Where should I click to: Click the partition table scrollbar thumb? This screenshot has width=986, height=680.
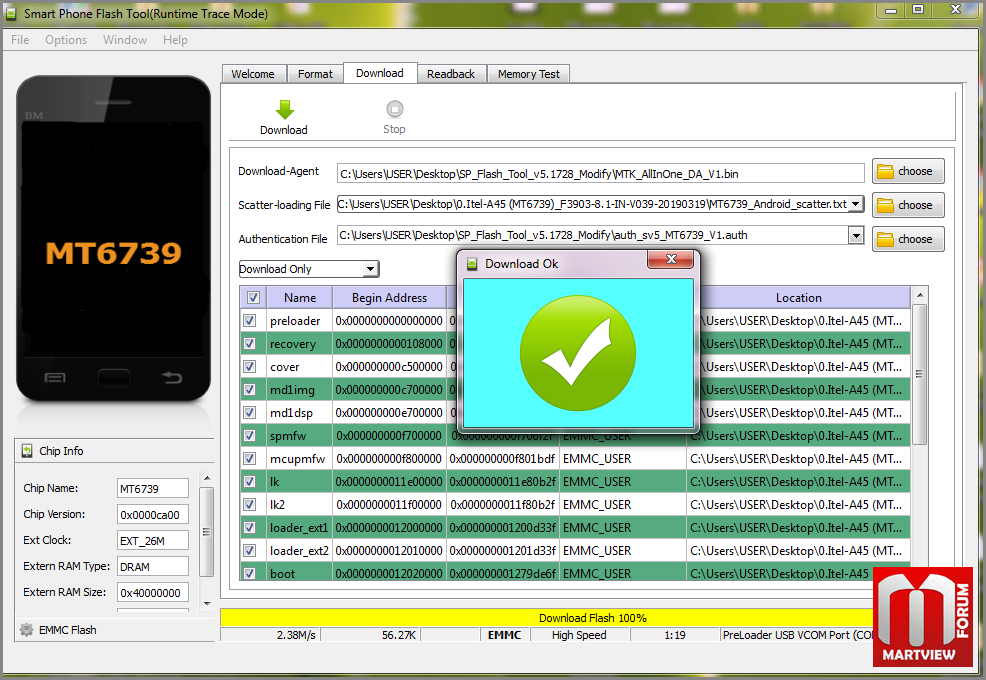[919, 374]
